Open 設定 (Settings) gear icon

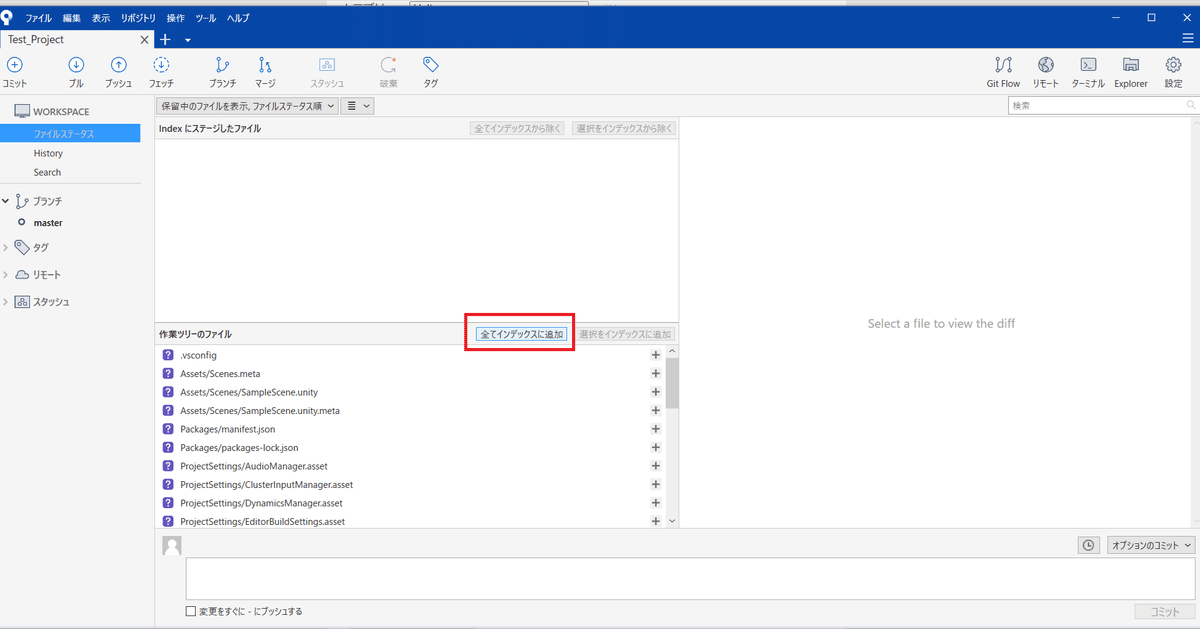coord(1173,65)
